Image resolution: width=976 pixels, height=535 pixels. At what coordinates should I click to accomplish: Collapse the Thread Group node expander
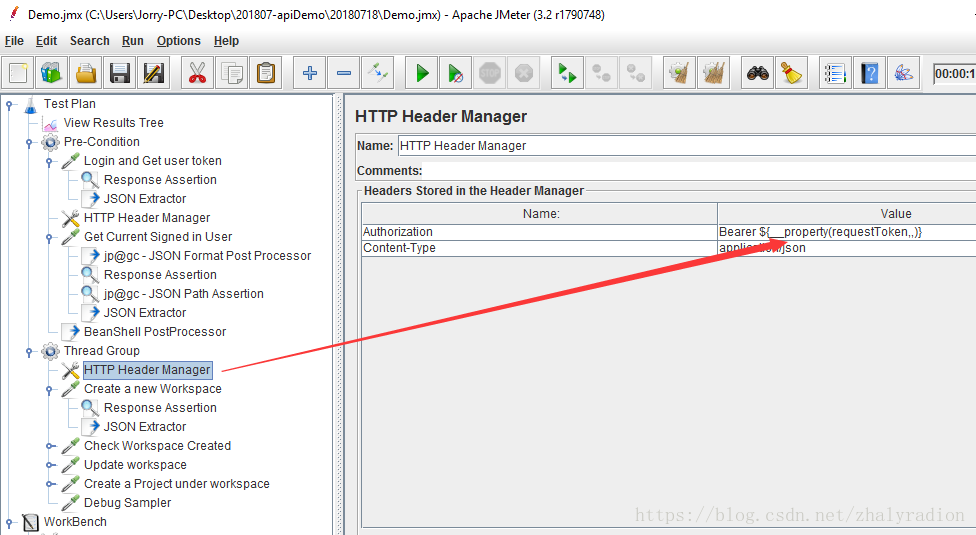pos(29,352)
